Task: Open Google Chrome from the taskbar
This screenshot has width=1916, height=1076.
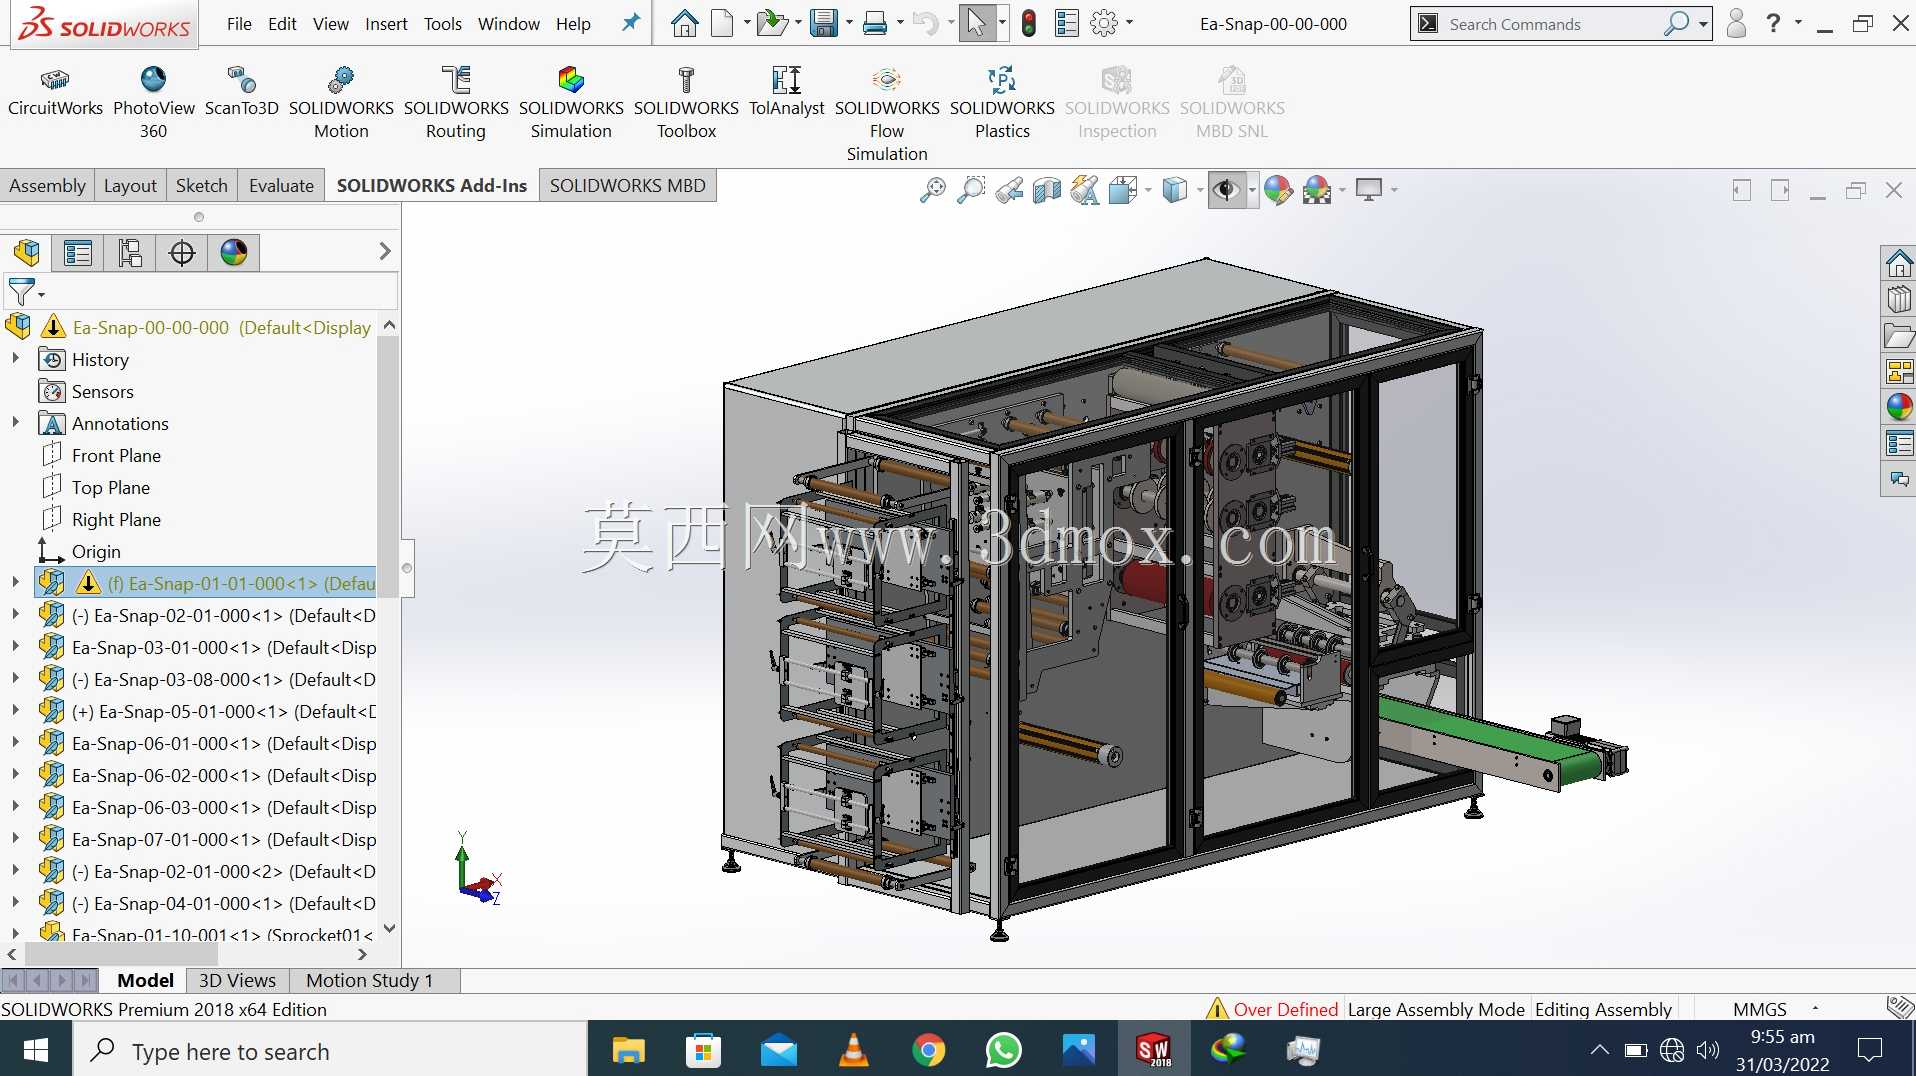Action: pyautogui.click(x=928, y=1050)
